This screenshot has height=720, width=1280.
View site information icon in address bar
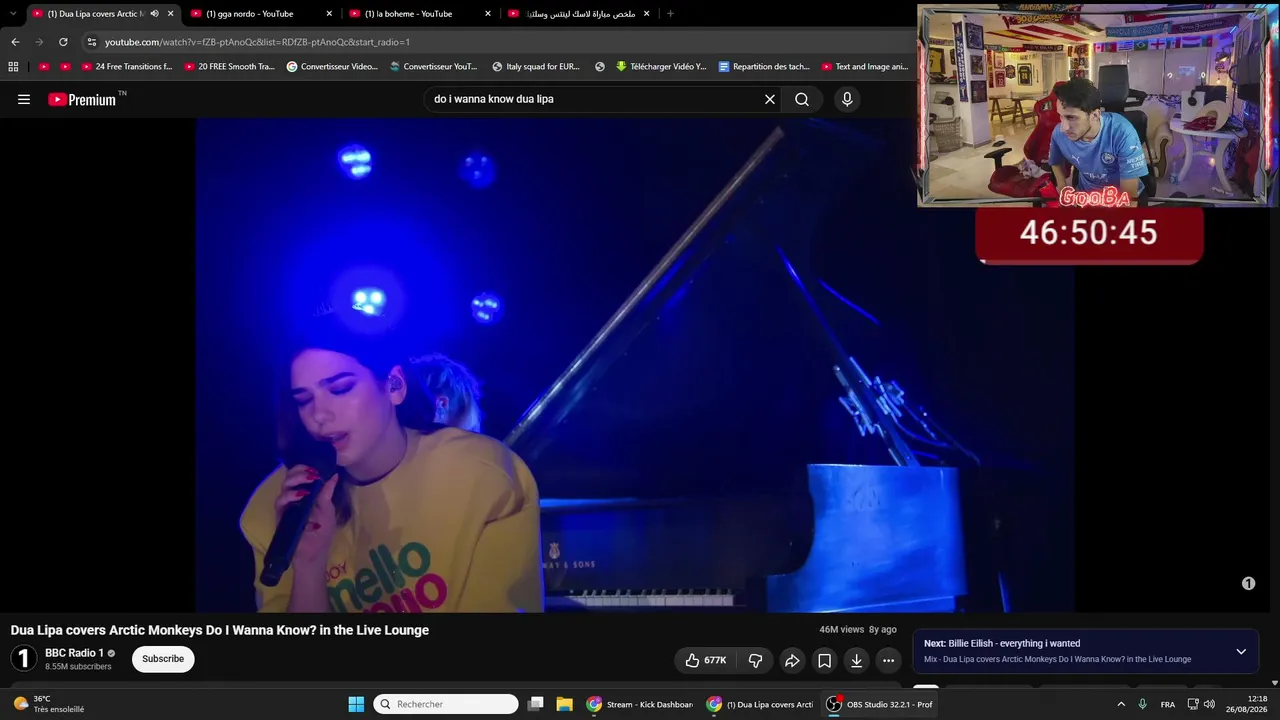click(x=92, y=42)
